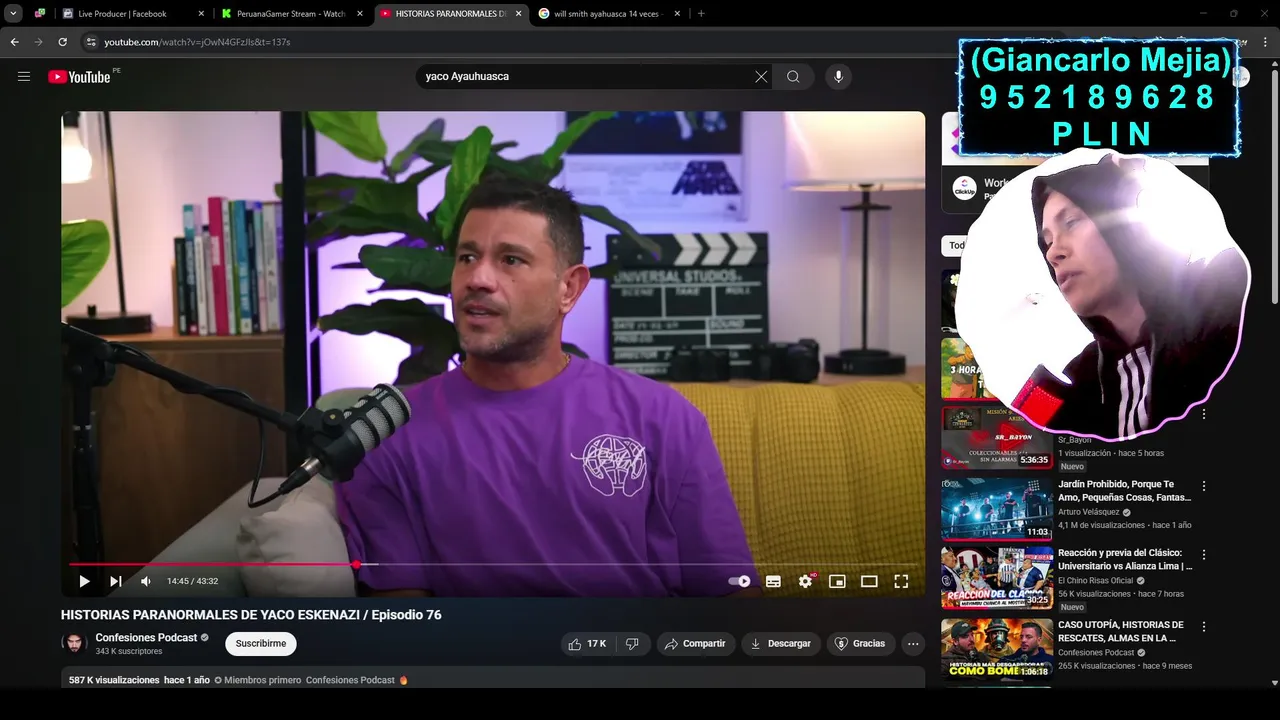The height and width of the screenshot is (720, 1280).
Task: Open the Sr_Bayon 5:36:35 video thumbnail
Action: 996,438
